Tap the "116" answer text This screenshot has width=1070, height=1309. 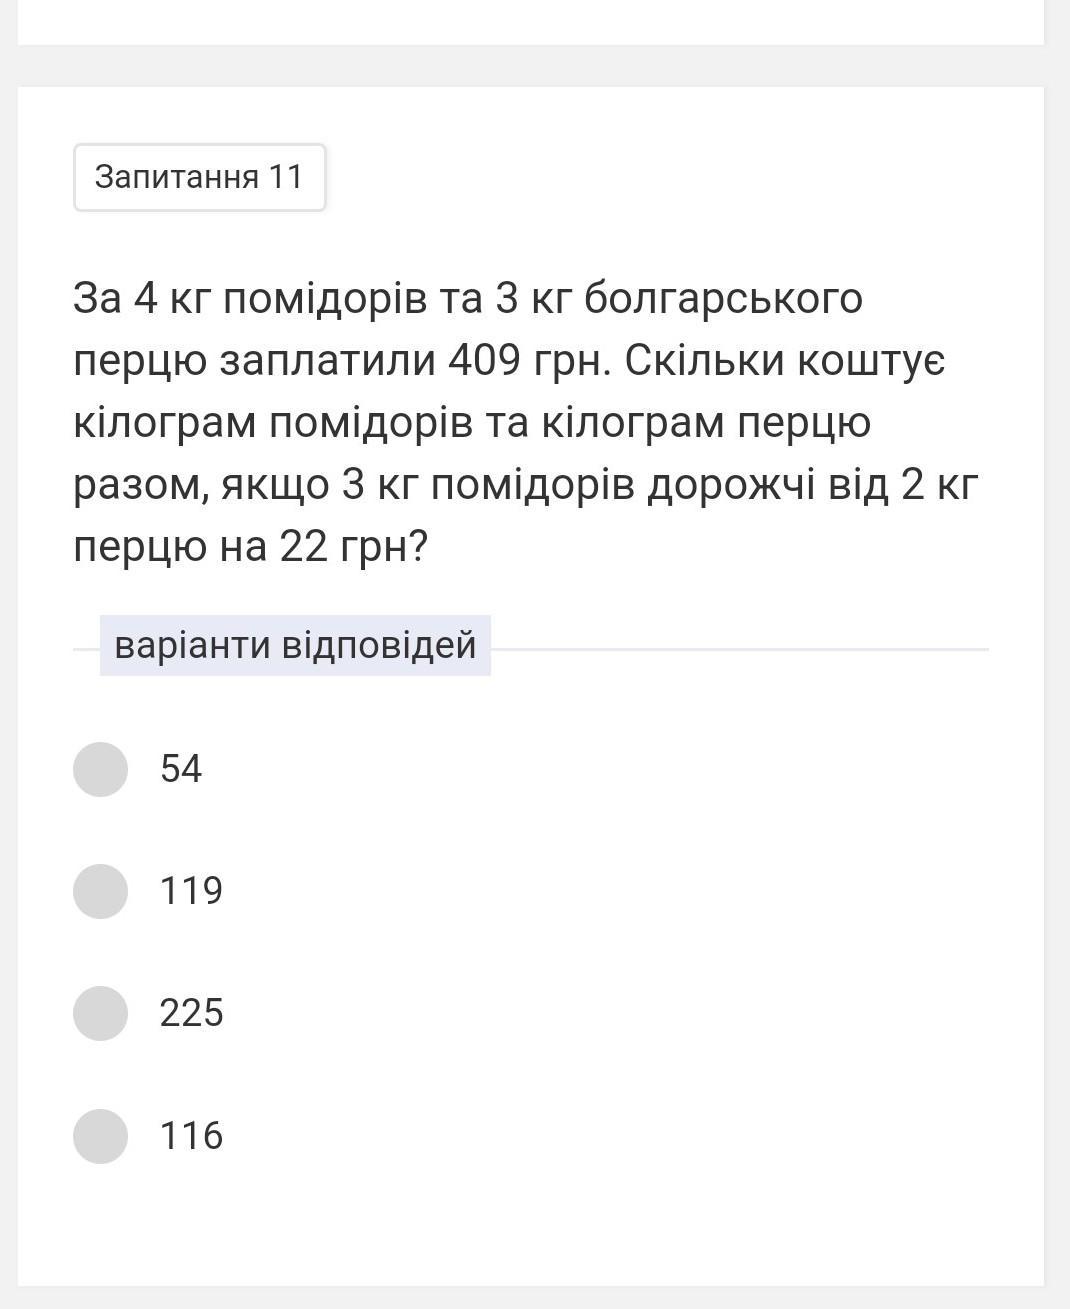pos(191,1136)
